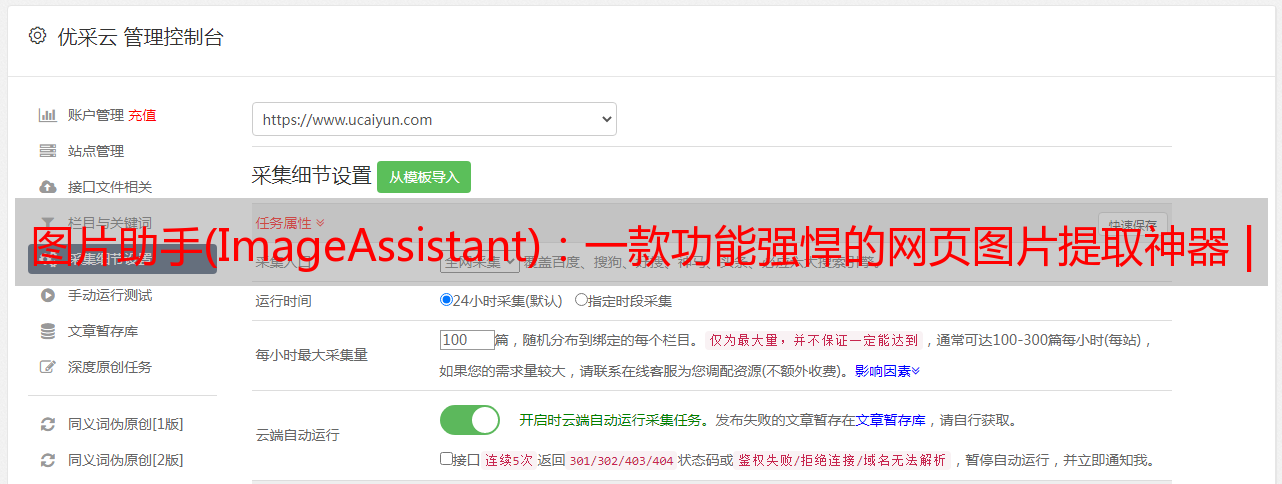Click the hourly max collection input showing 100

467,340
